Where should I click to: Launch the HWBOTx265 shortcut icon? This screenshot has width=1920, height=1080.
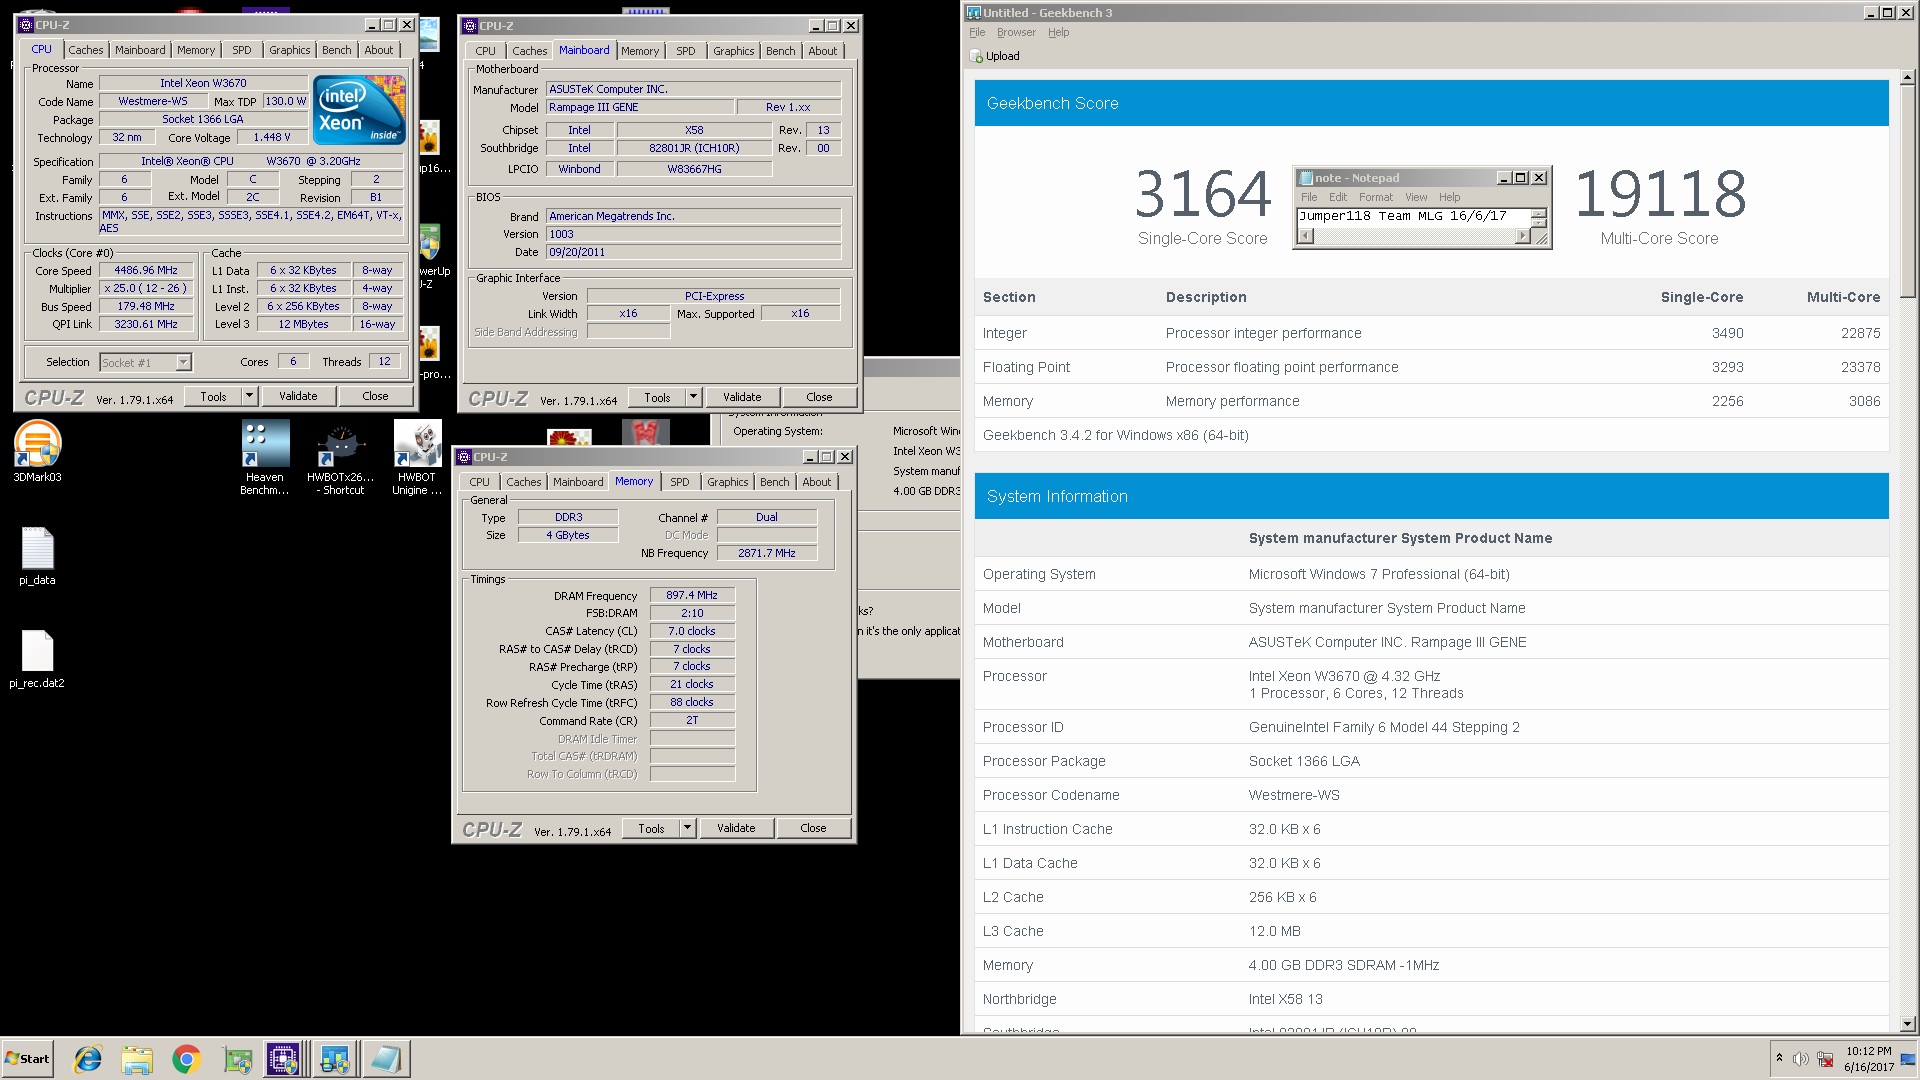click(x=341, y=457)
